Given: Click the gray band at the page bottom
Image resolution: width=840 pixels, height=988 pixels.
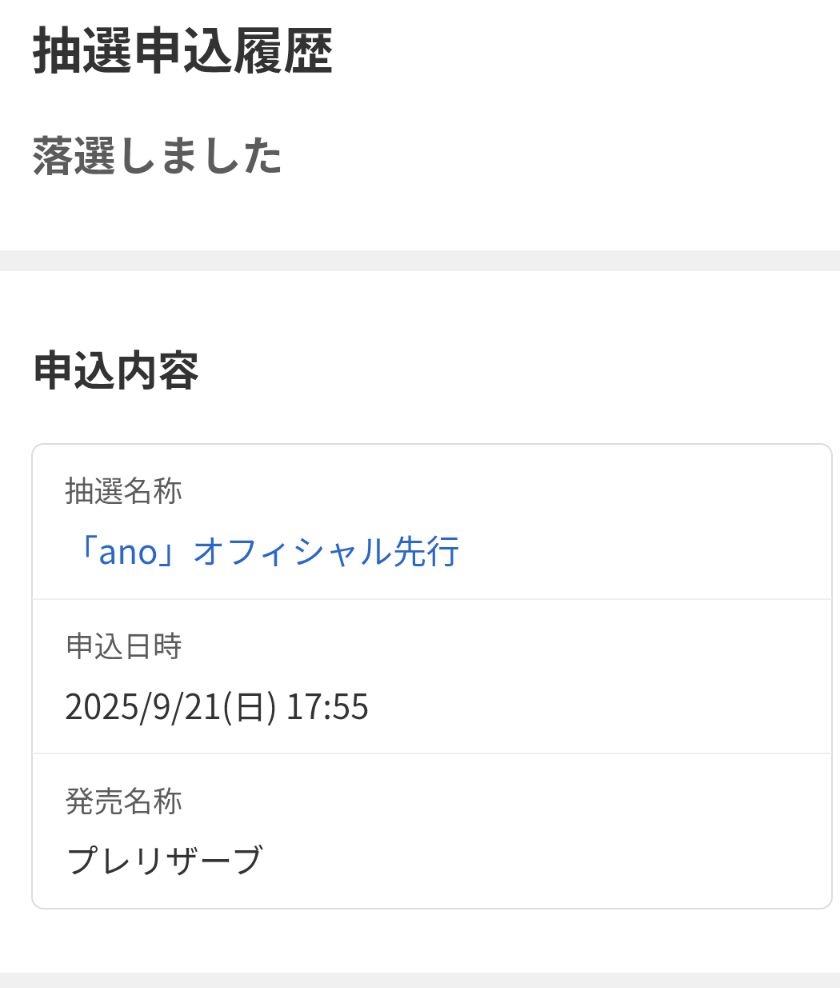Looking at the screenshot, I should point(420,980).
